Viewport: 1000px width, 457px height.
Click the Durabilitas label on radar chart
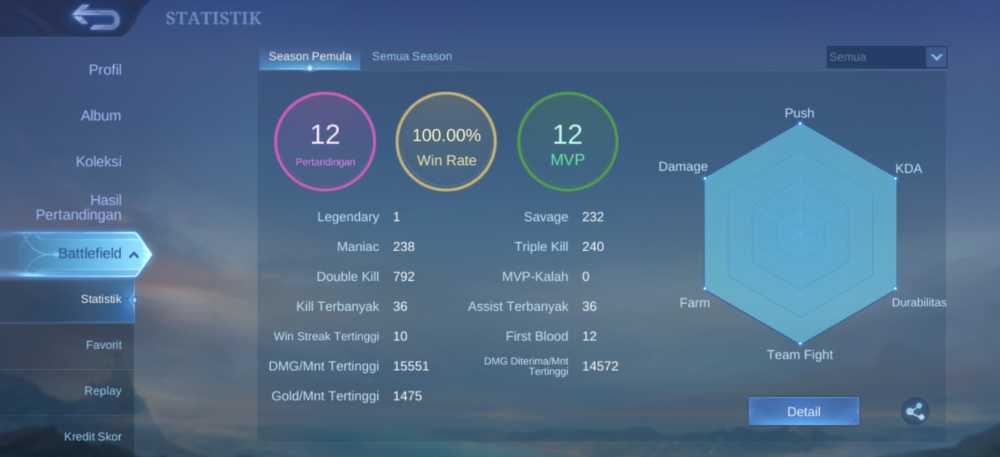pyautogui.click(x=918, y=303)
